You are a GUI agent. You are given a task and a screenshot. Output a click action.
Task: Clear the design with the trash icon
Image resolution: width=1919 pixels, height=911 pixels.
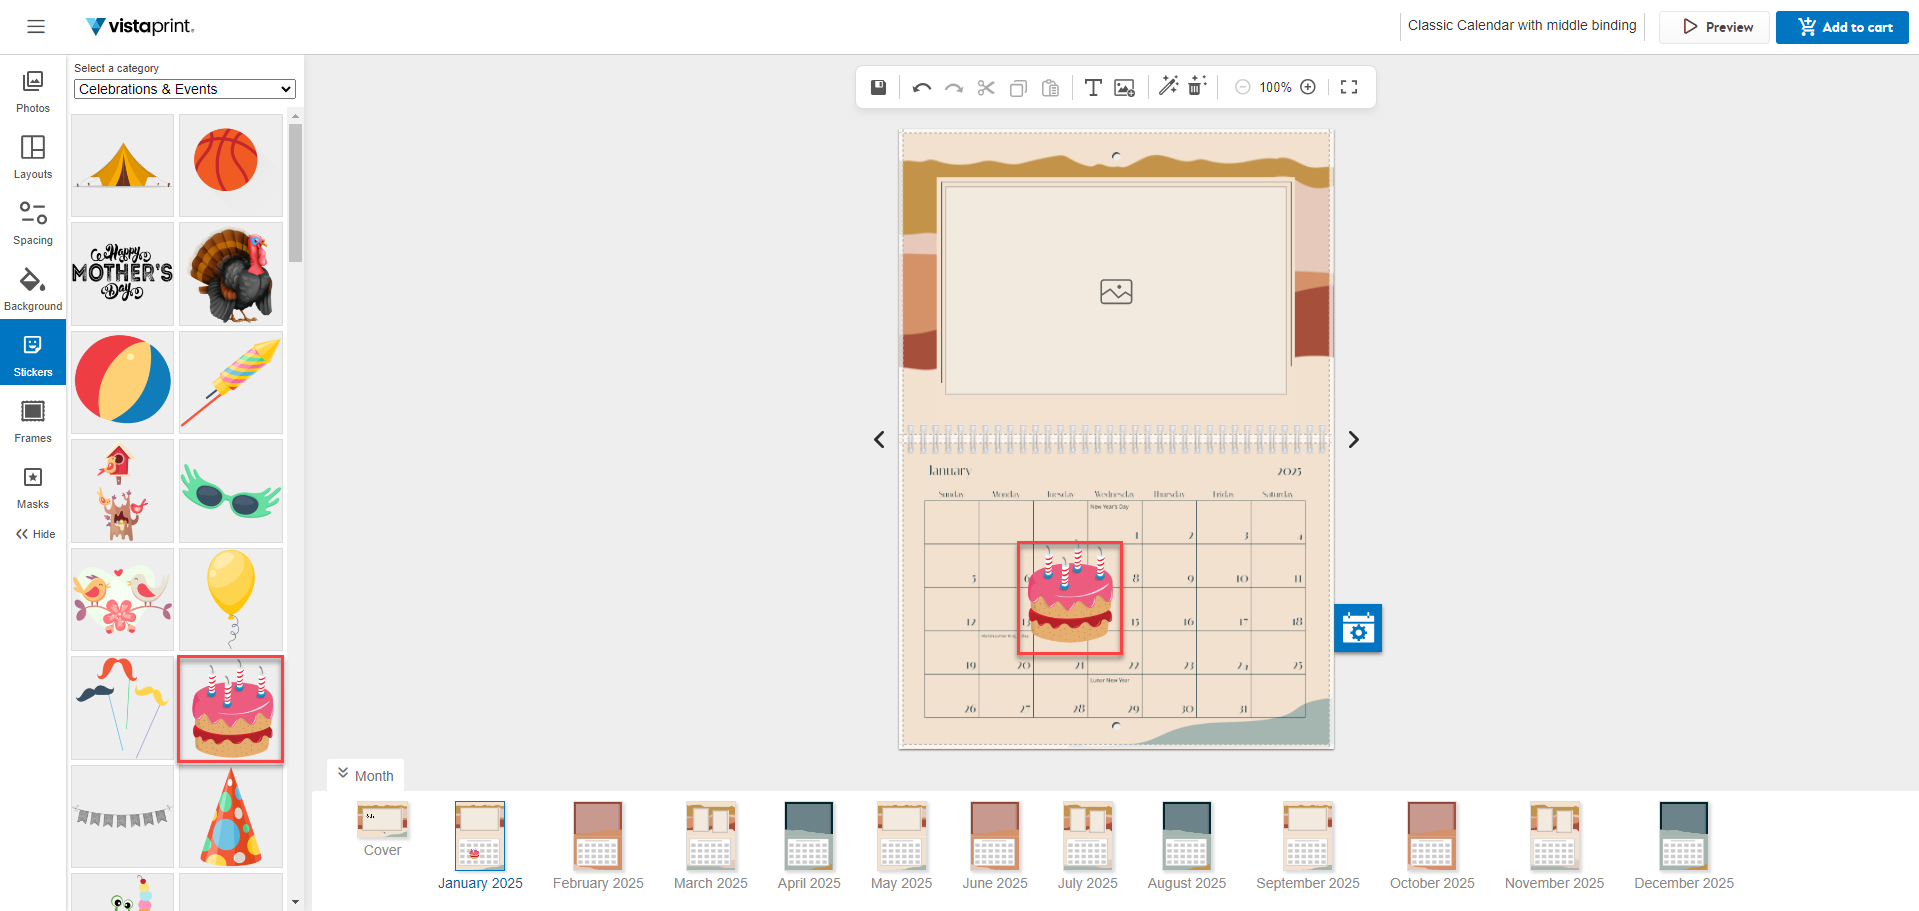coord(1197,86)
